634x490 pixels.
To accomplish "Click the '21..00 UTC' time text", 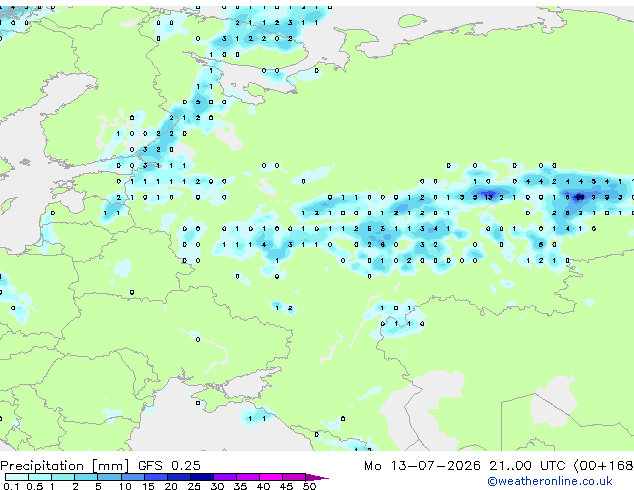I will [x=527, y=466].
